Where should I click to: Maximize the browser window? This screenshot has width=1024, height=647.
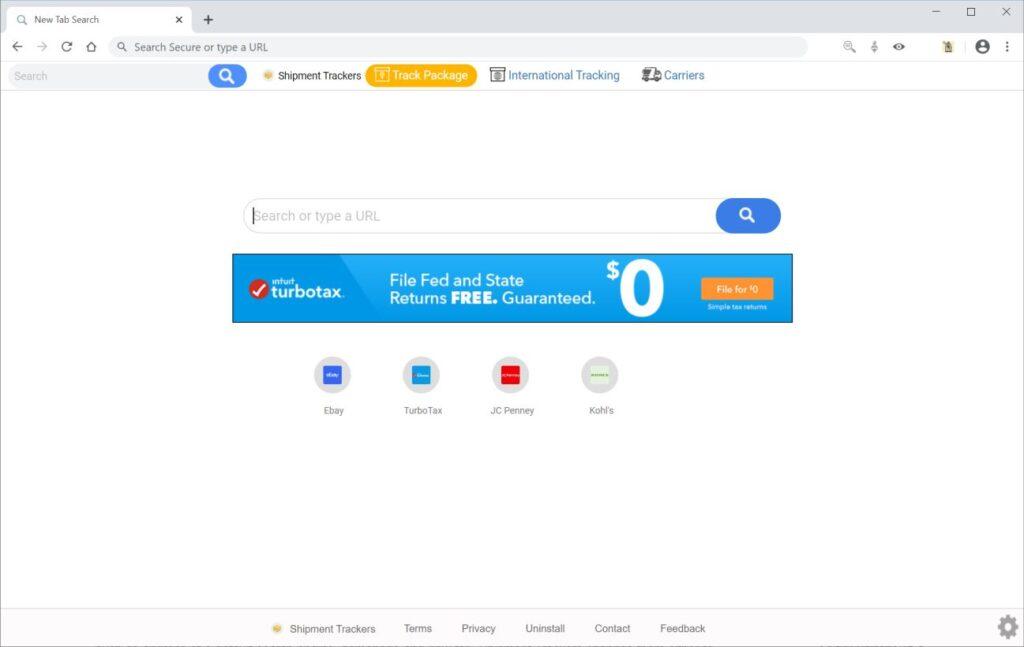click(x=971, y=12)
